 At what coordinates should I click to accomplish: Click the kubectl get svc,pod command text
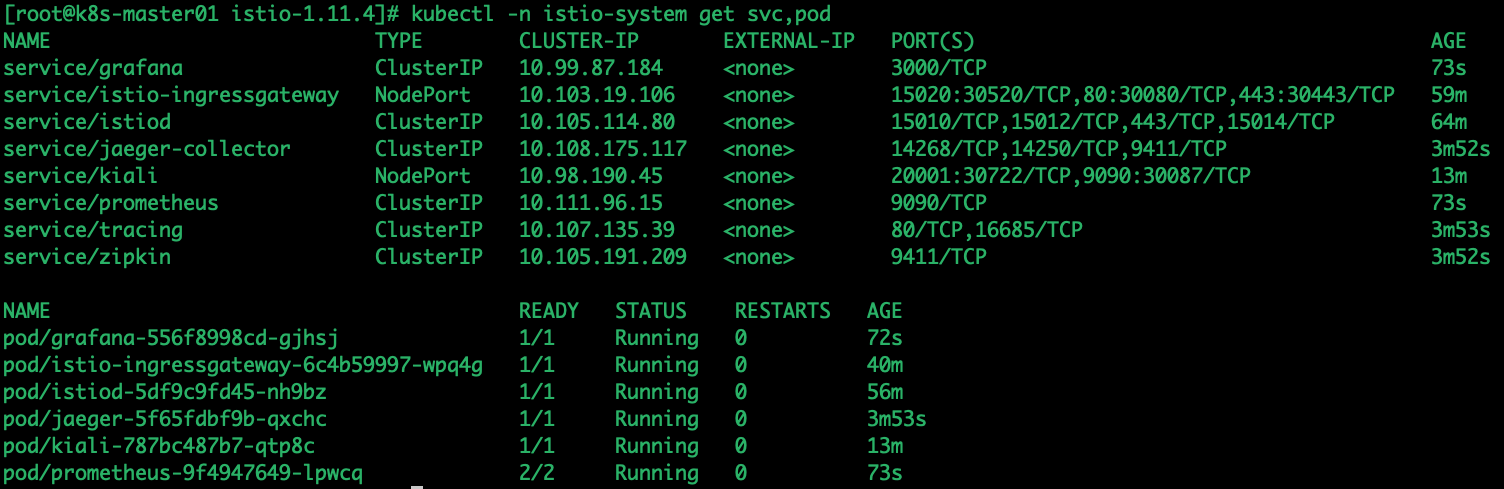pyautogui.click(x=620, y=14)
